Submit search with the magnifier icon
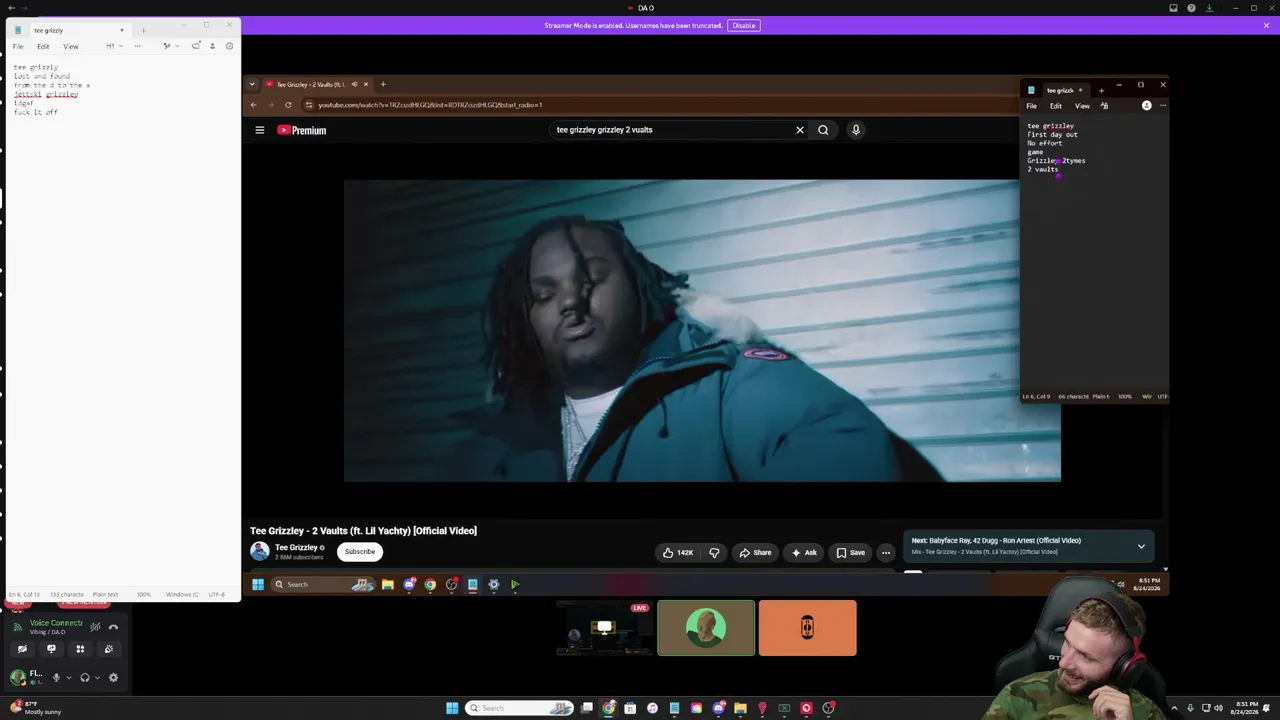Viewport: 1280px width, 720px height. (x=823, y=130)
